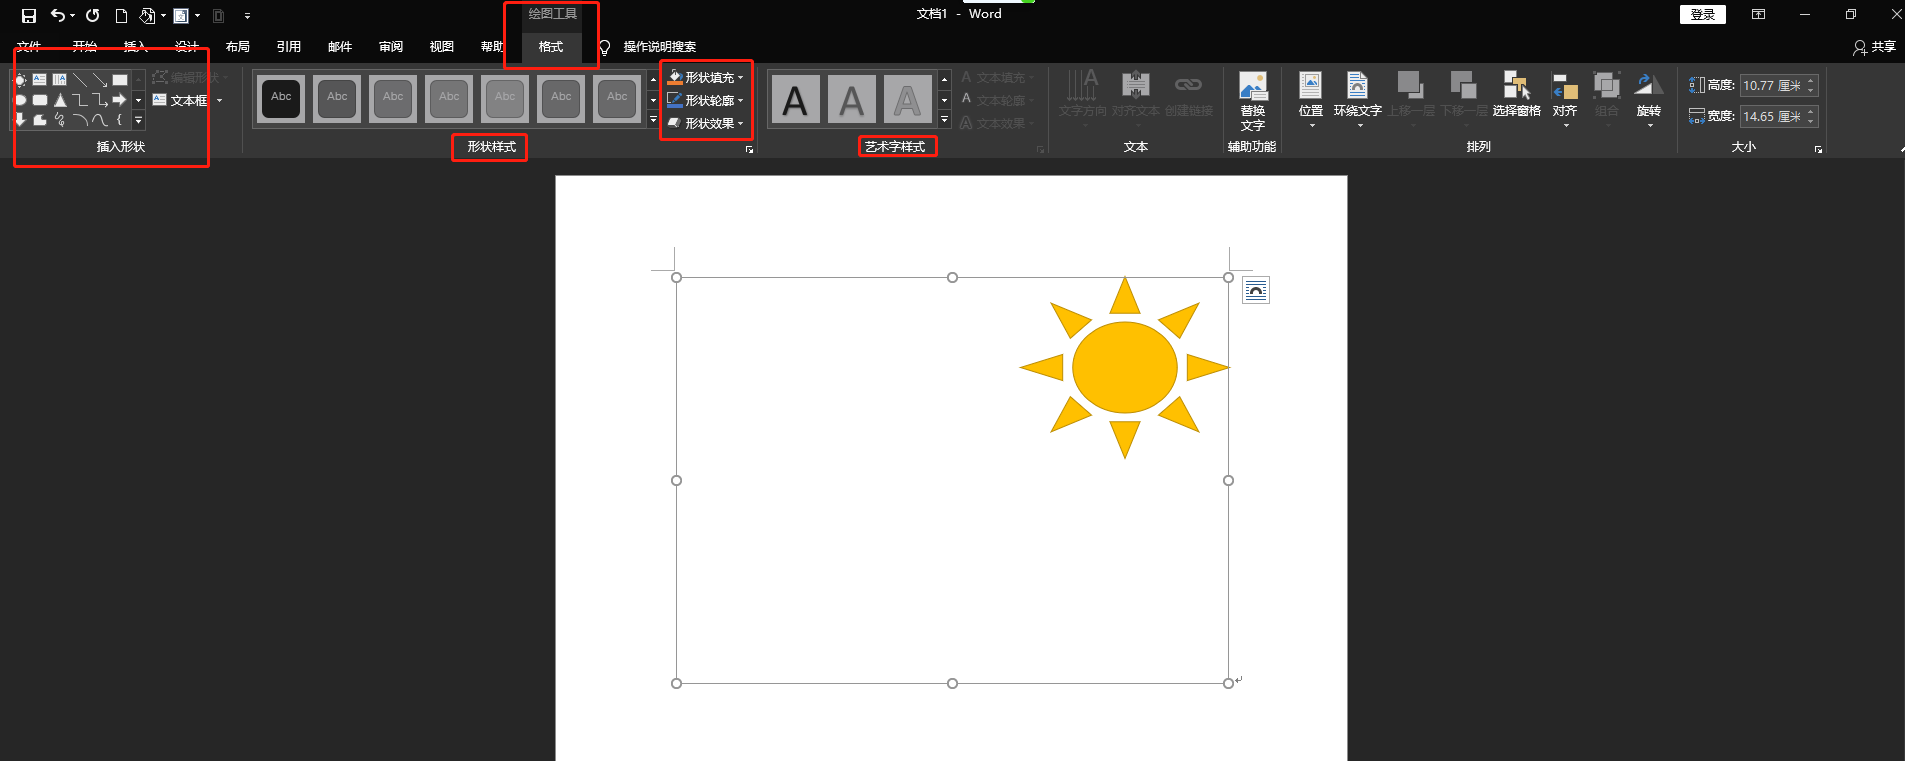Open 对齐 align dropdown
This screenshot has height=761, width=1905.
coord(1565,100)
